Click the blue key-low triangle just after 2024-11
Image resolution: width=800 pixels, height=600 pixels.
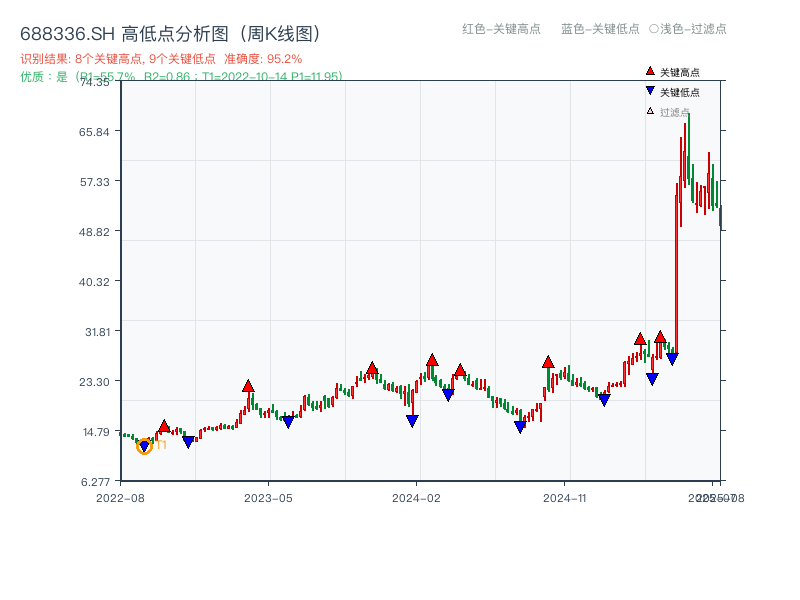(x=604, y=400)
